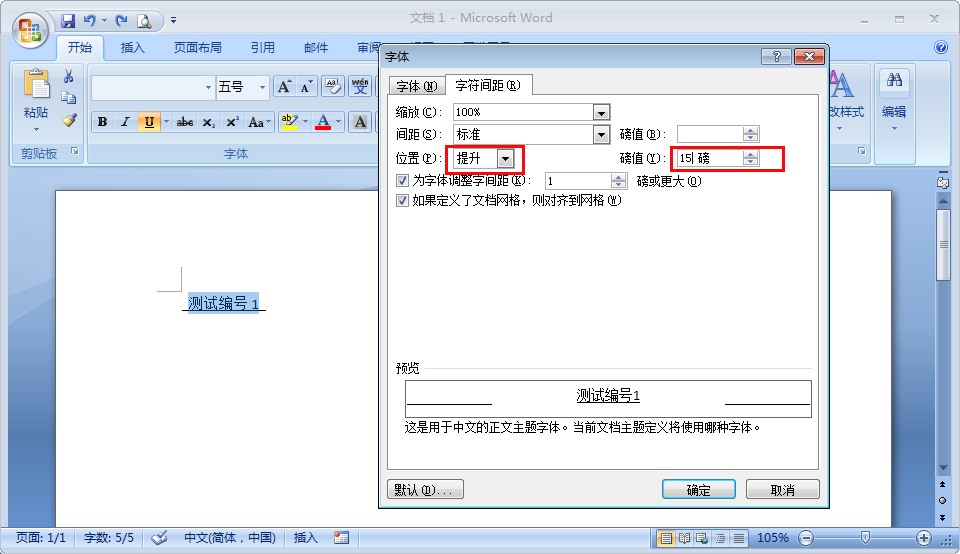Open the 页面布局 ribbon tab
This screenshot has height=554, width=960.
[x=197, y=48]
